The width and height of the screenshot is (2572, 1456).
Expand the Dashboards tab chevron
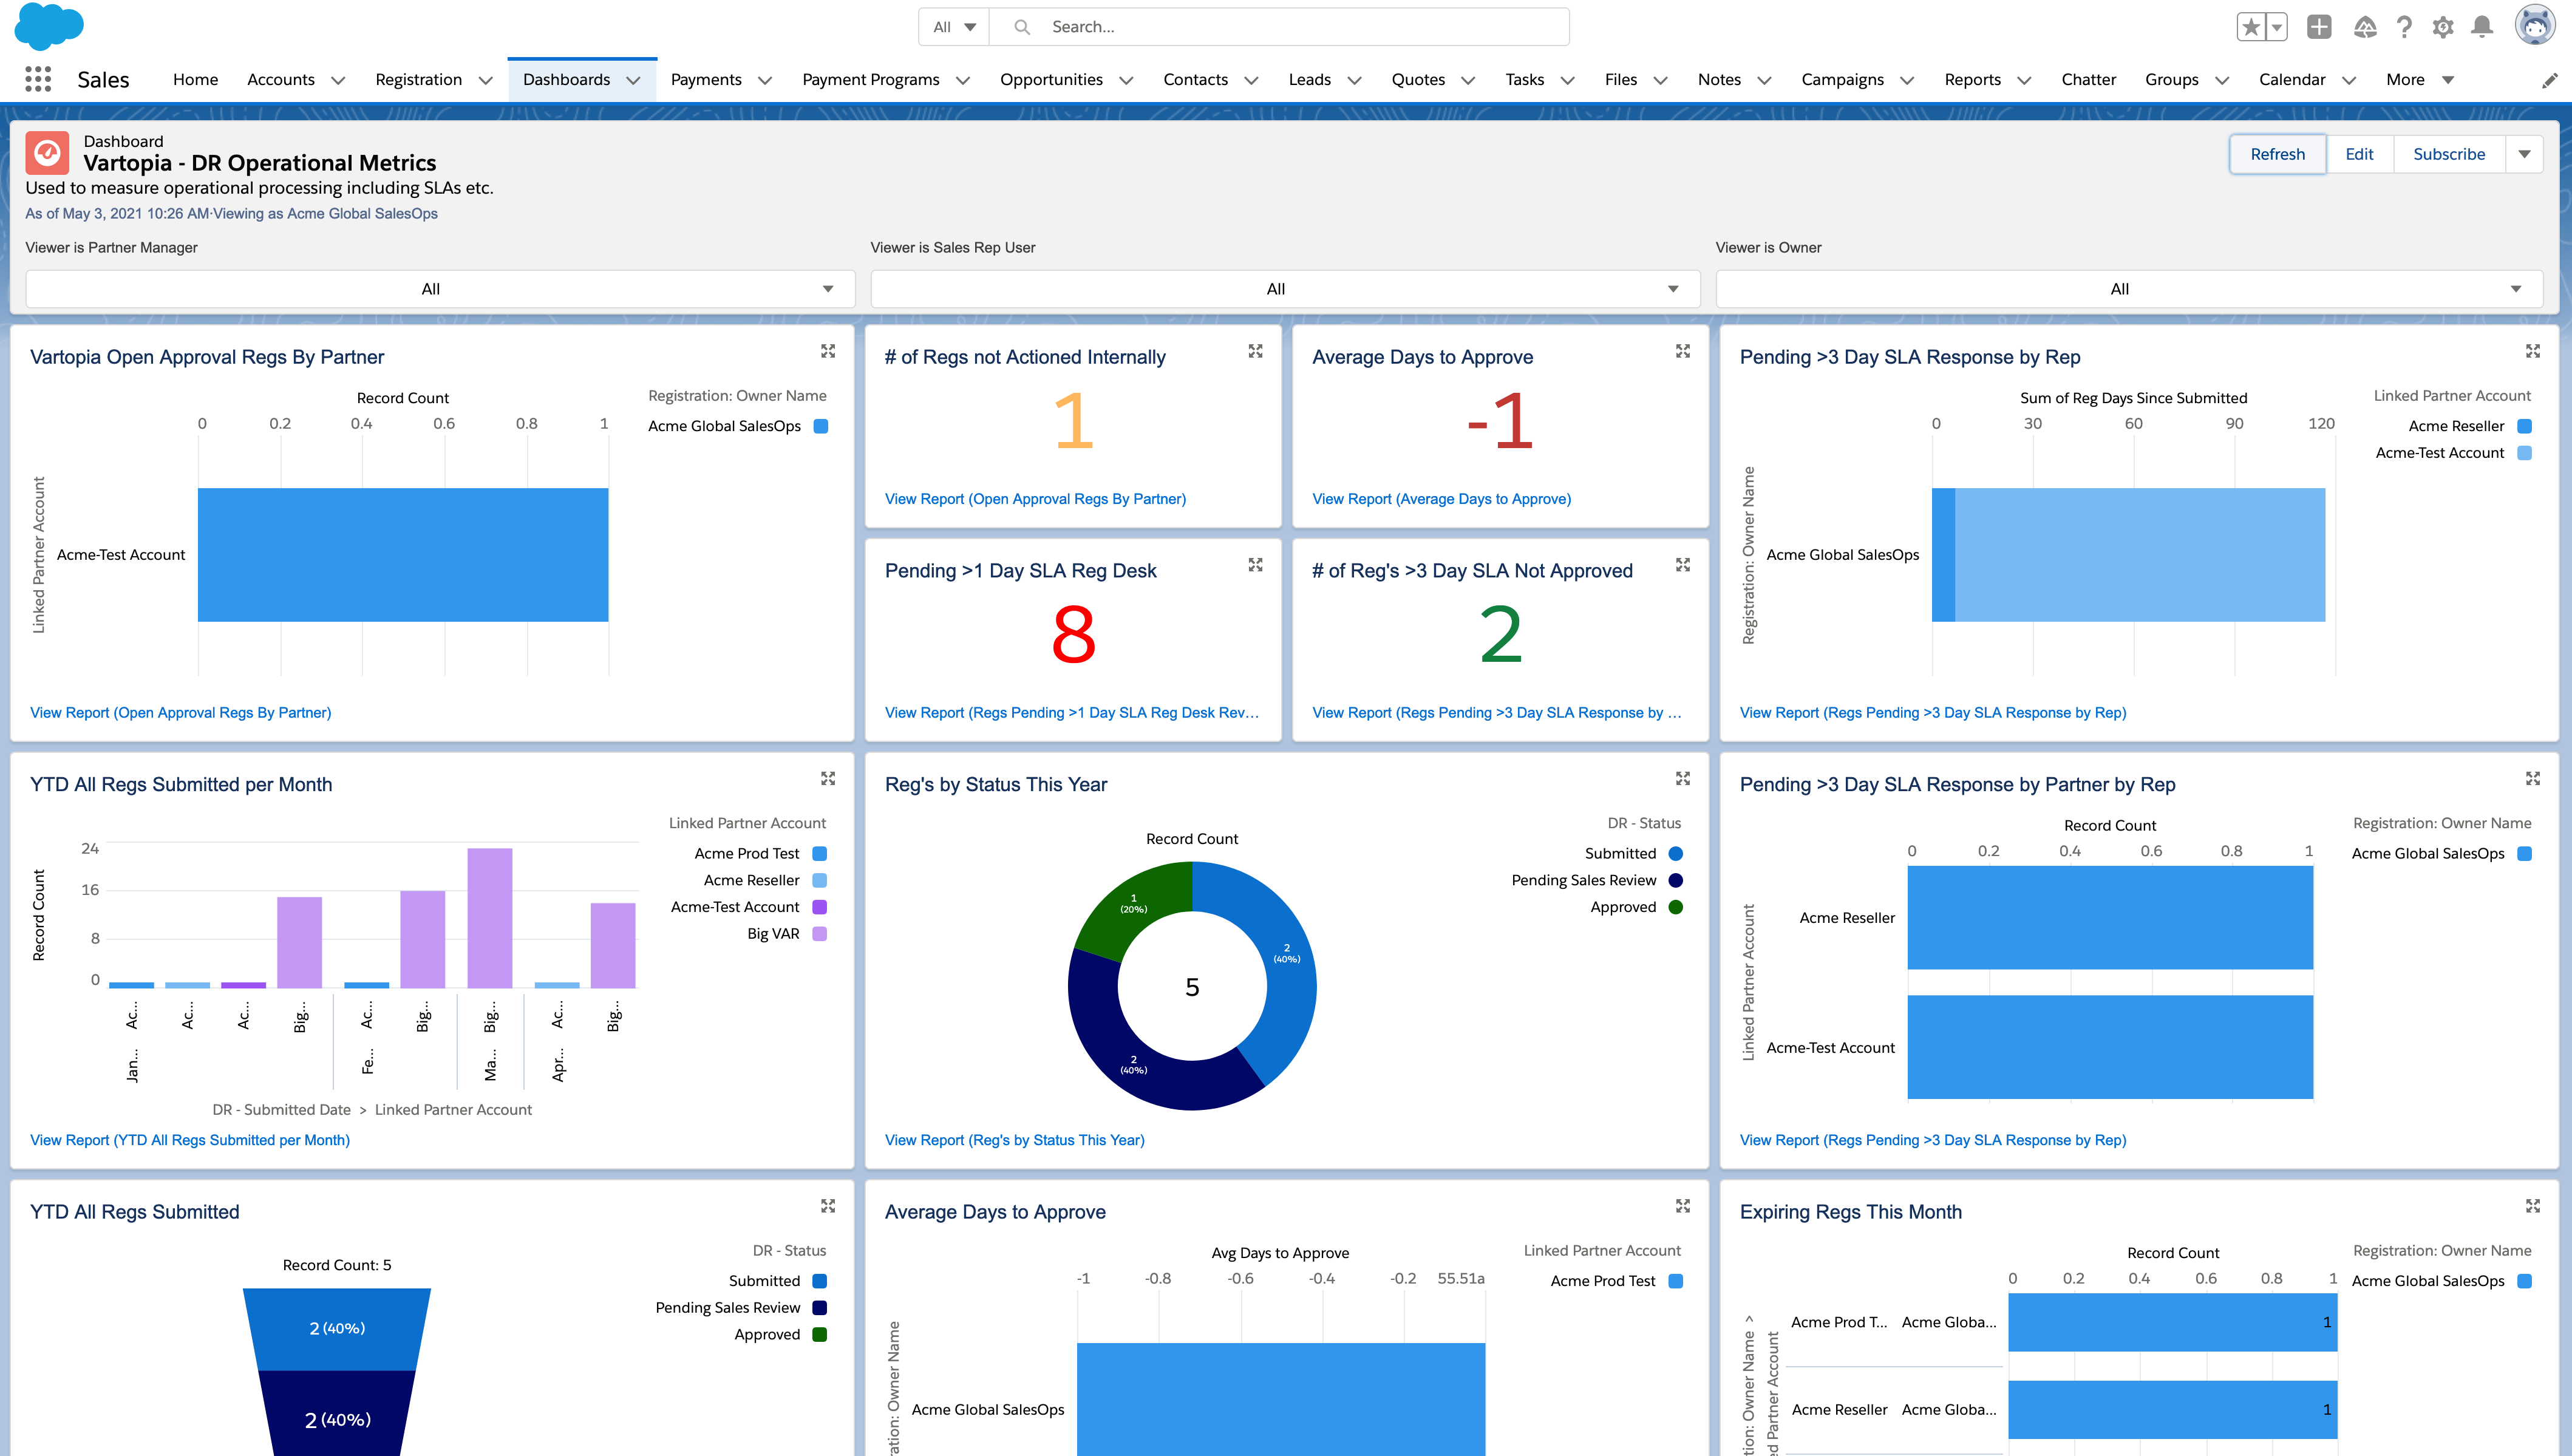pyautogui.click(x=634, y=80)
